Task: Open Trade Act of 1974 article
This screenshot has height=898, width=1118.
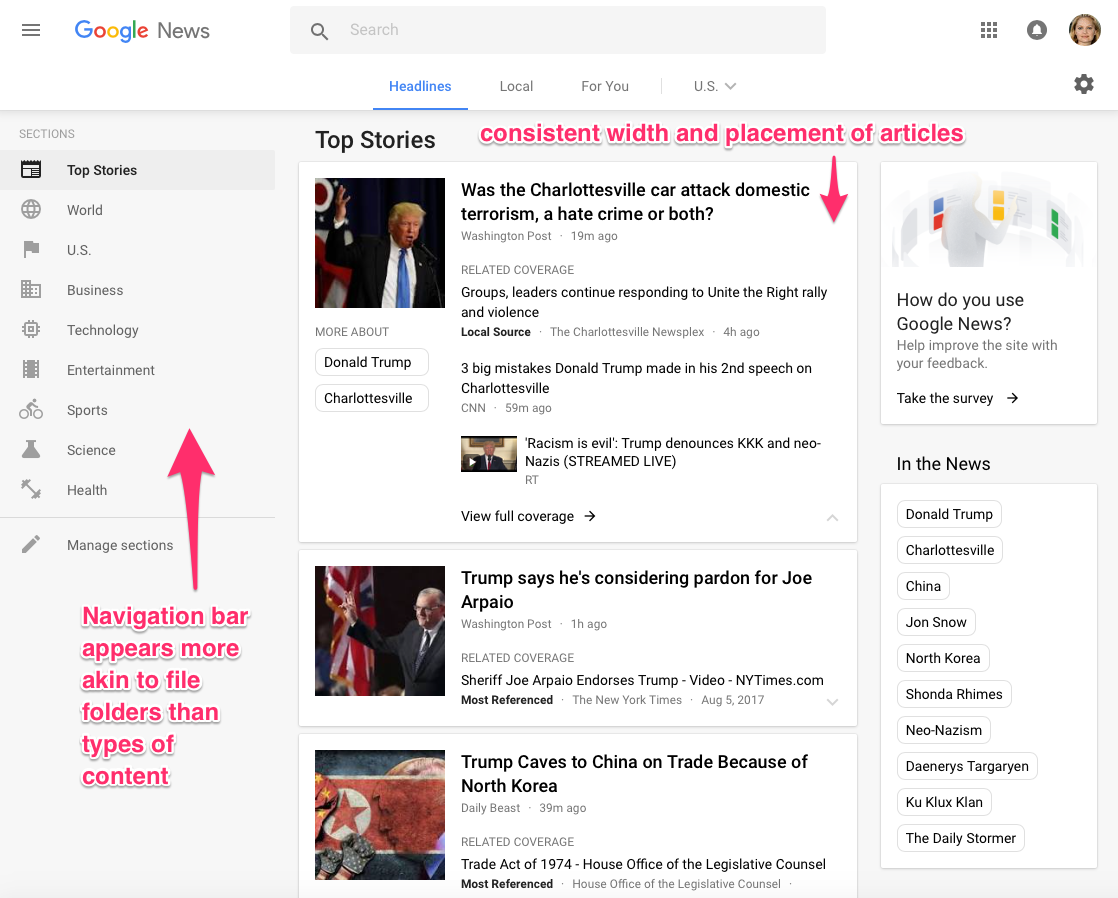Action: (643, 864)
